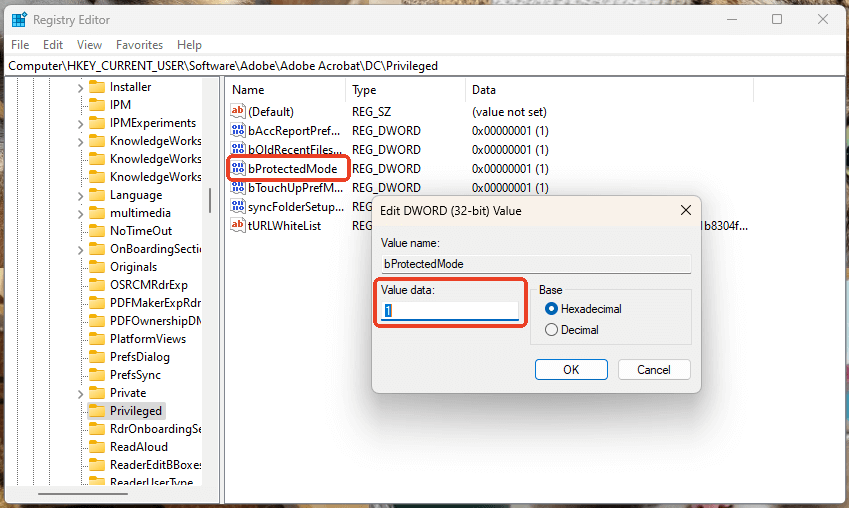Click the (Default) row's REG_SZ type cell
The height and width of the screenshot is (508, 849).
pyautogui.click(x=370, y=112)
